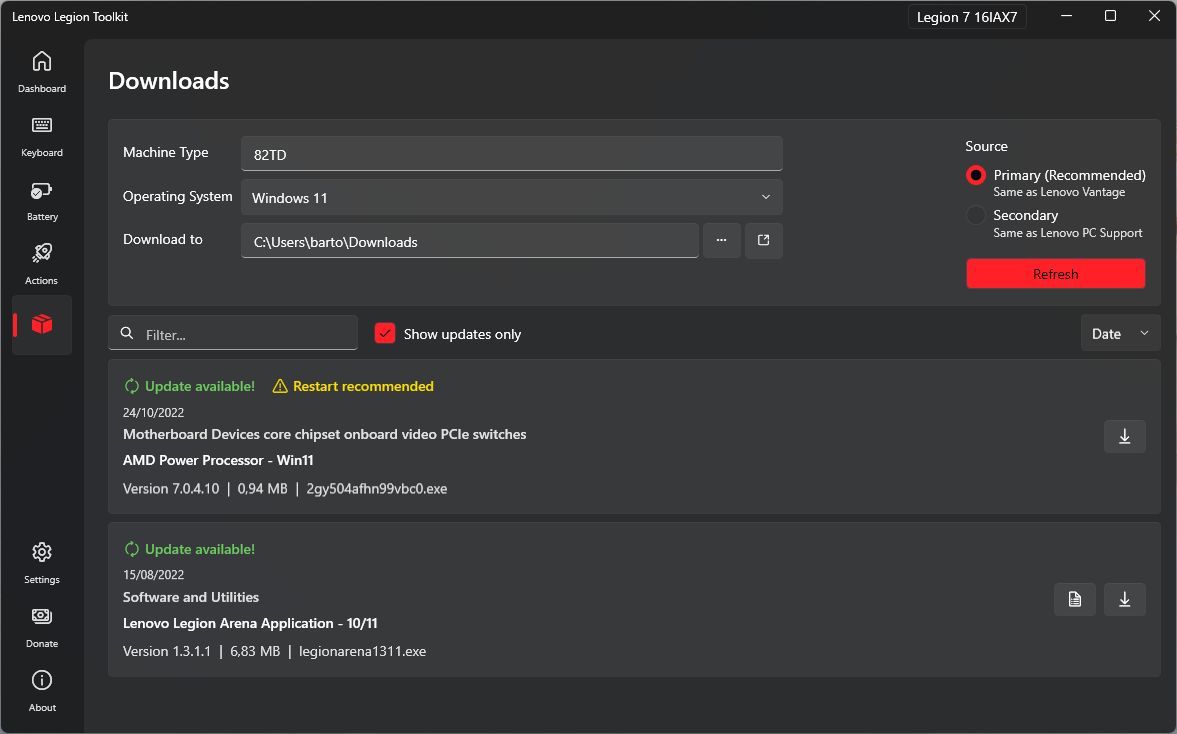Open the About page
The width and height of the screenshot is (1177, 734).
pos(42,690)
